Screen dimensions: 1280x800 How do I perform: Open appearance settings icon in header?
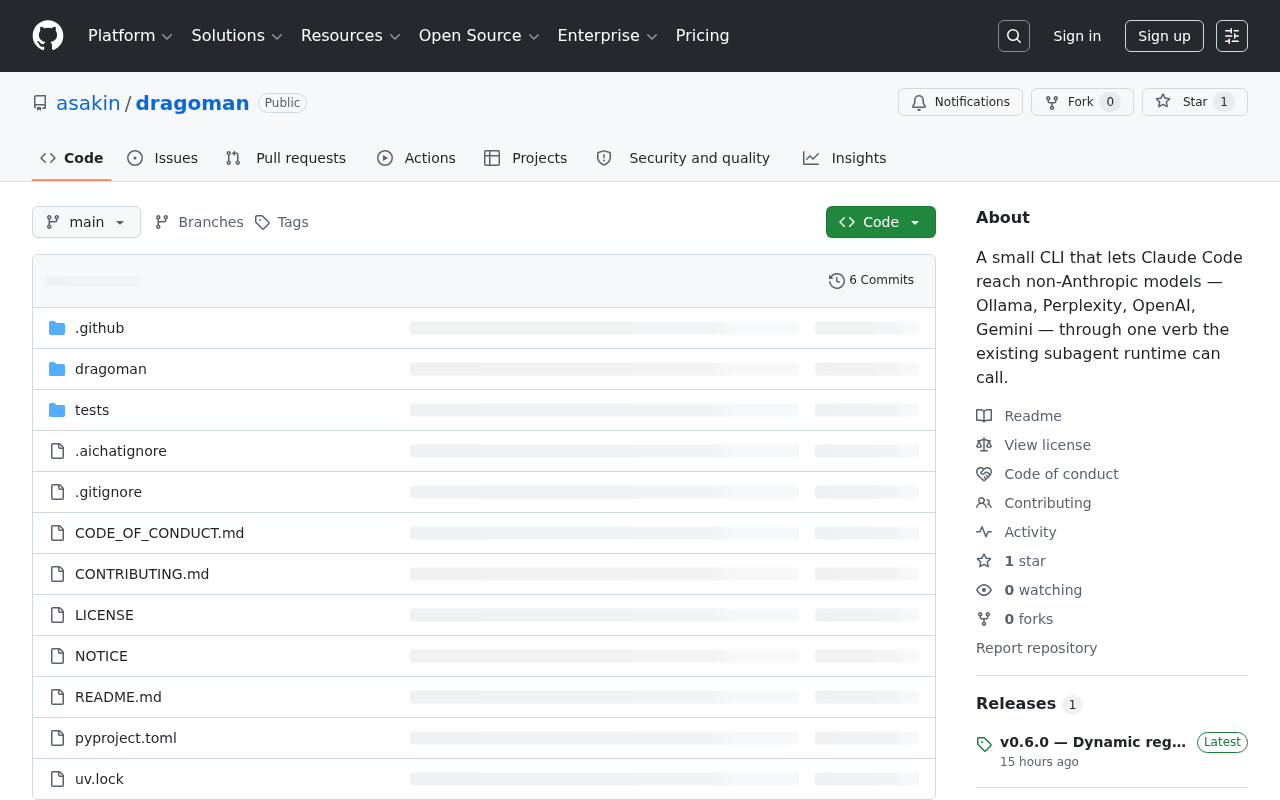(1232, 36)
